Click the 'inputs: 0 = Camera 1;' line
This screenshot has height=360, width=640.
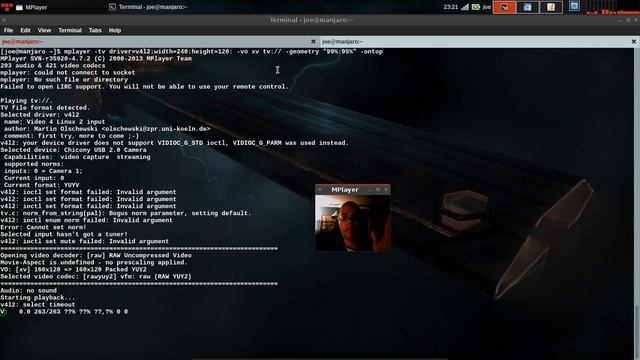[43, 171]
